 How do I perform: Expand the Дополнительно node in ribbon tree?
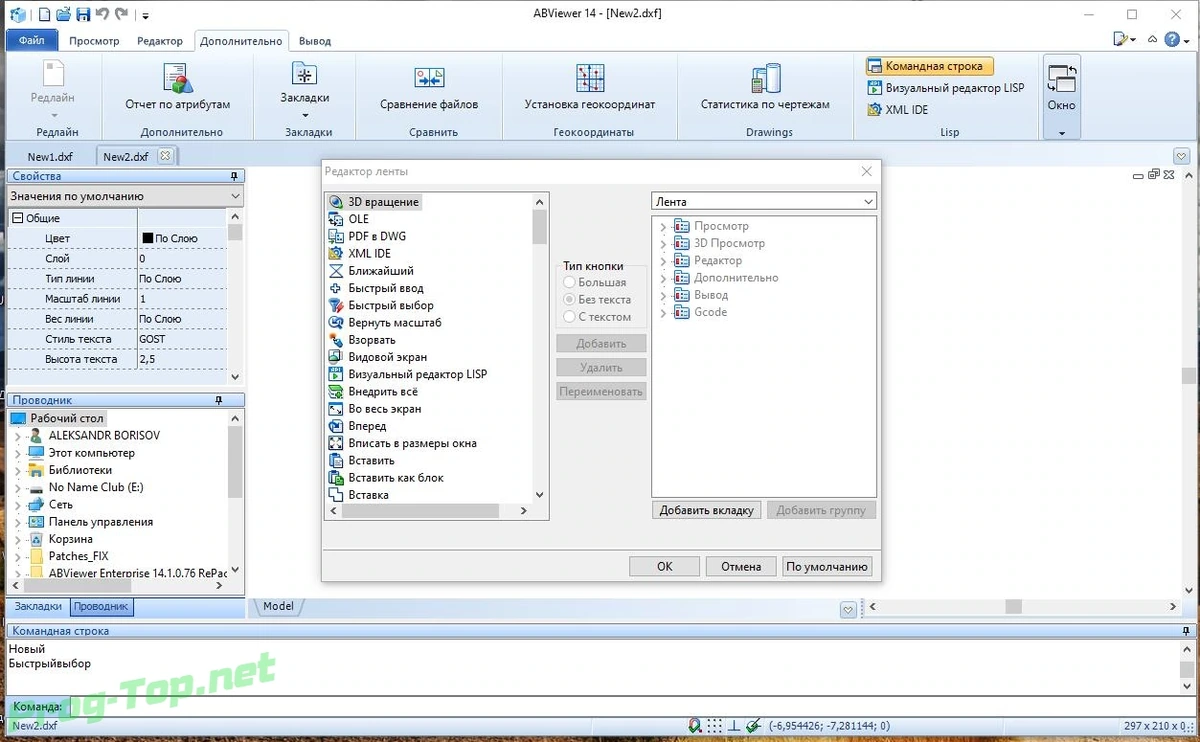[663, 279]
